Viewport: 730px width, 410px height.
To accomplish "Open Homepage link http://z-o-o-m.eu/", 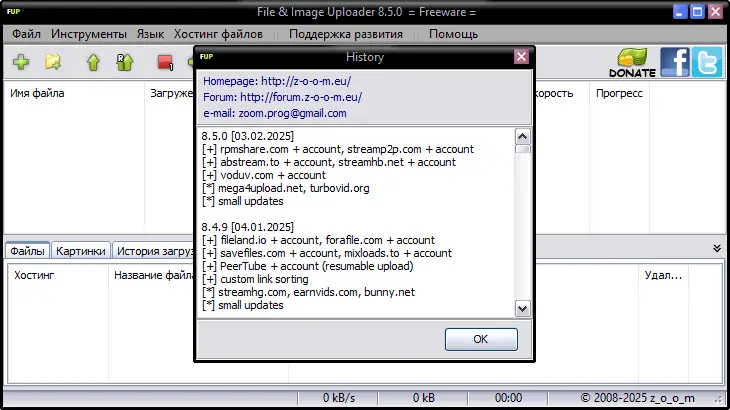I will click(306, 81).
